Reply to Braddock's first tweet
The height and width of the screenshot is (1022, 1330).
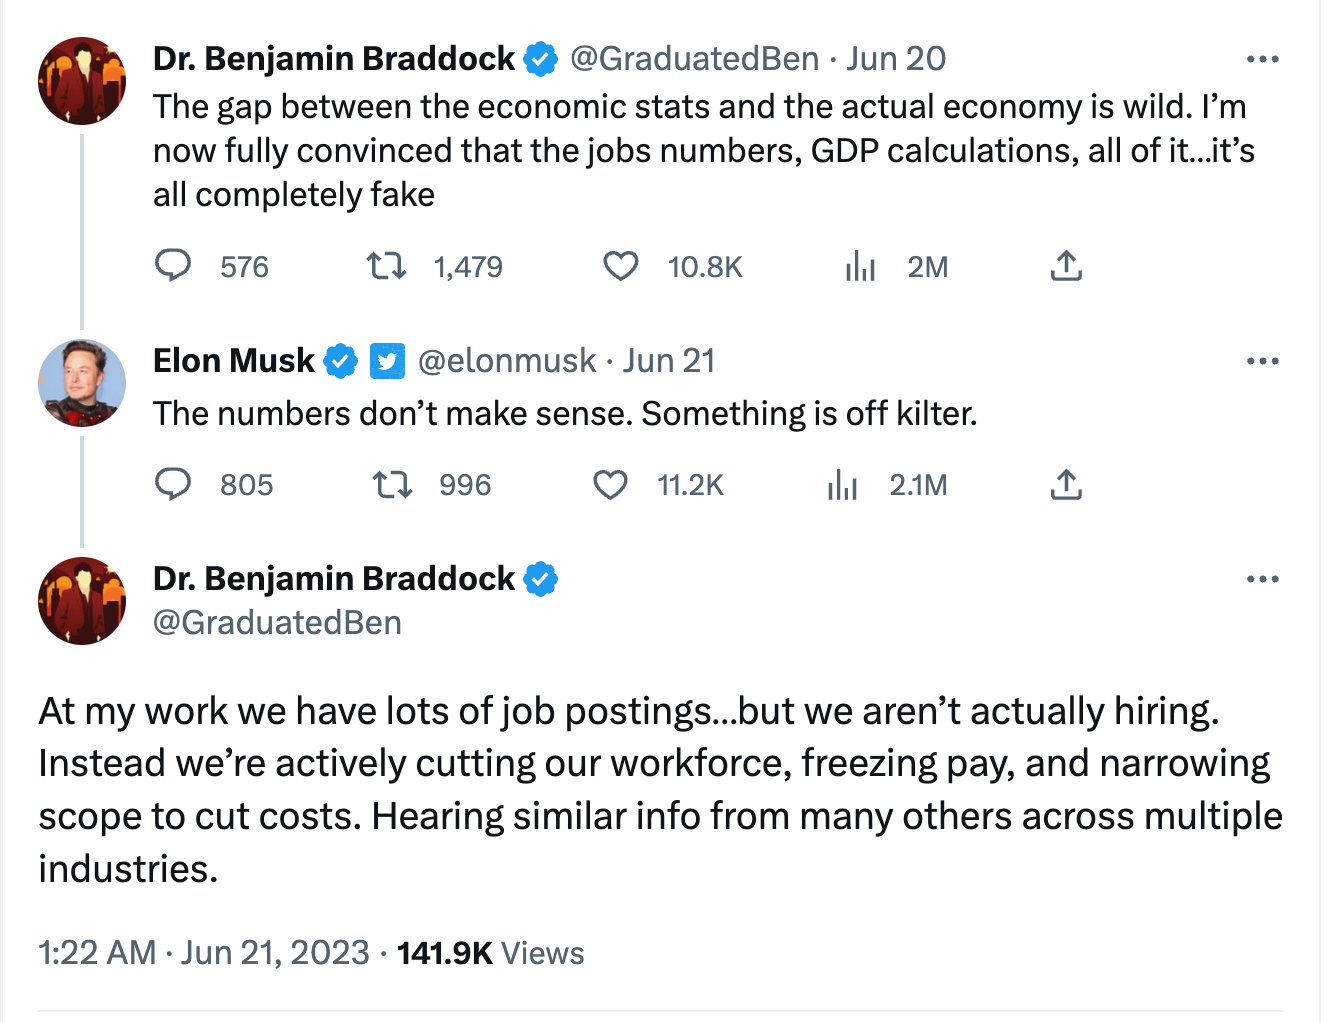[174, 266]
